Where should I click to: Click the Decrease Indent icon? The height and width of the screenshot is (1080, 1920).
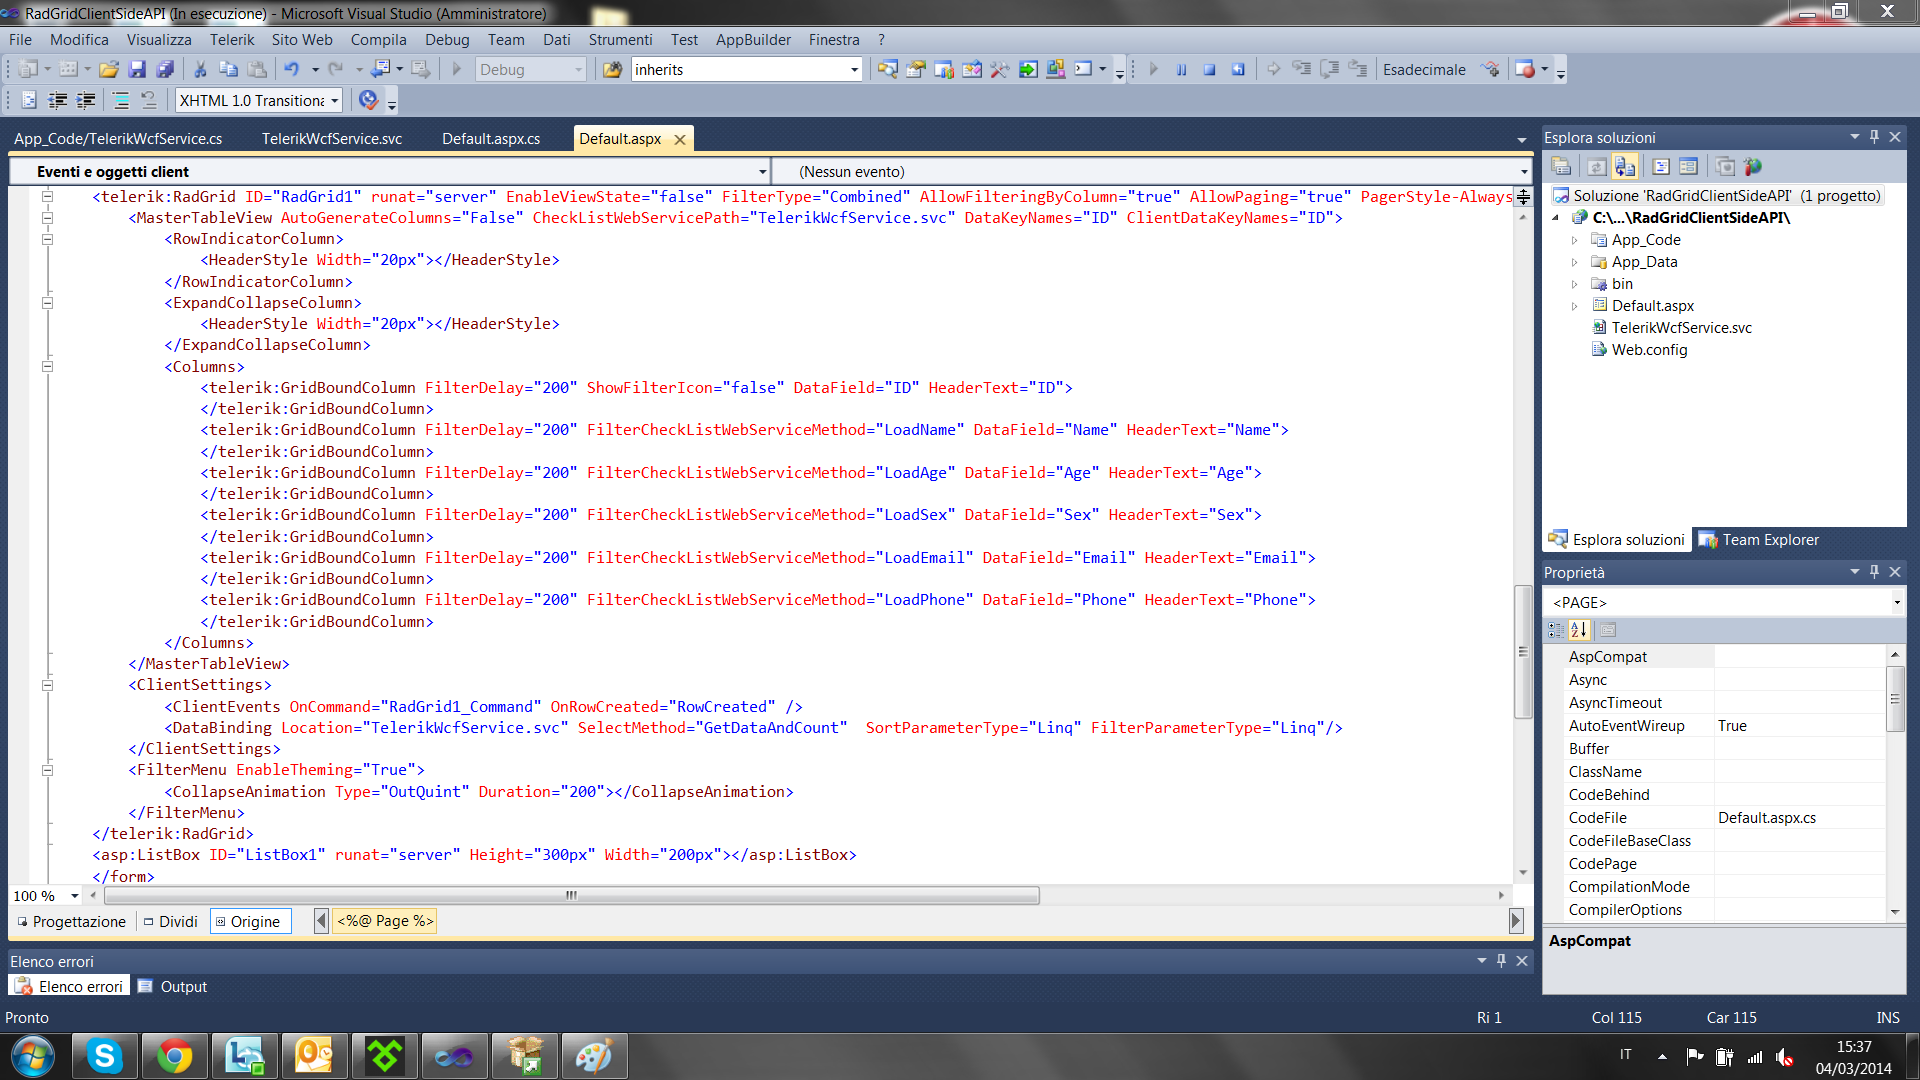coord(57,100)
